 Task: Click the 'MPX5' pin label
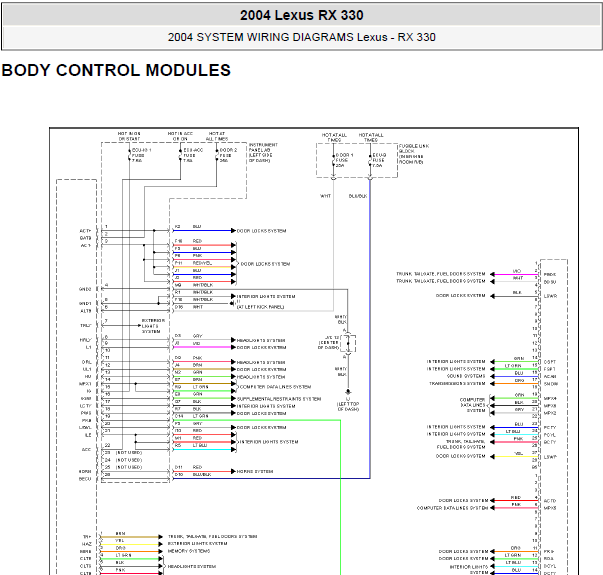(x=550, y=508)
